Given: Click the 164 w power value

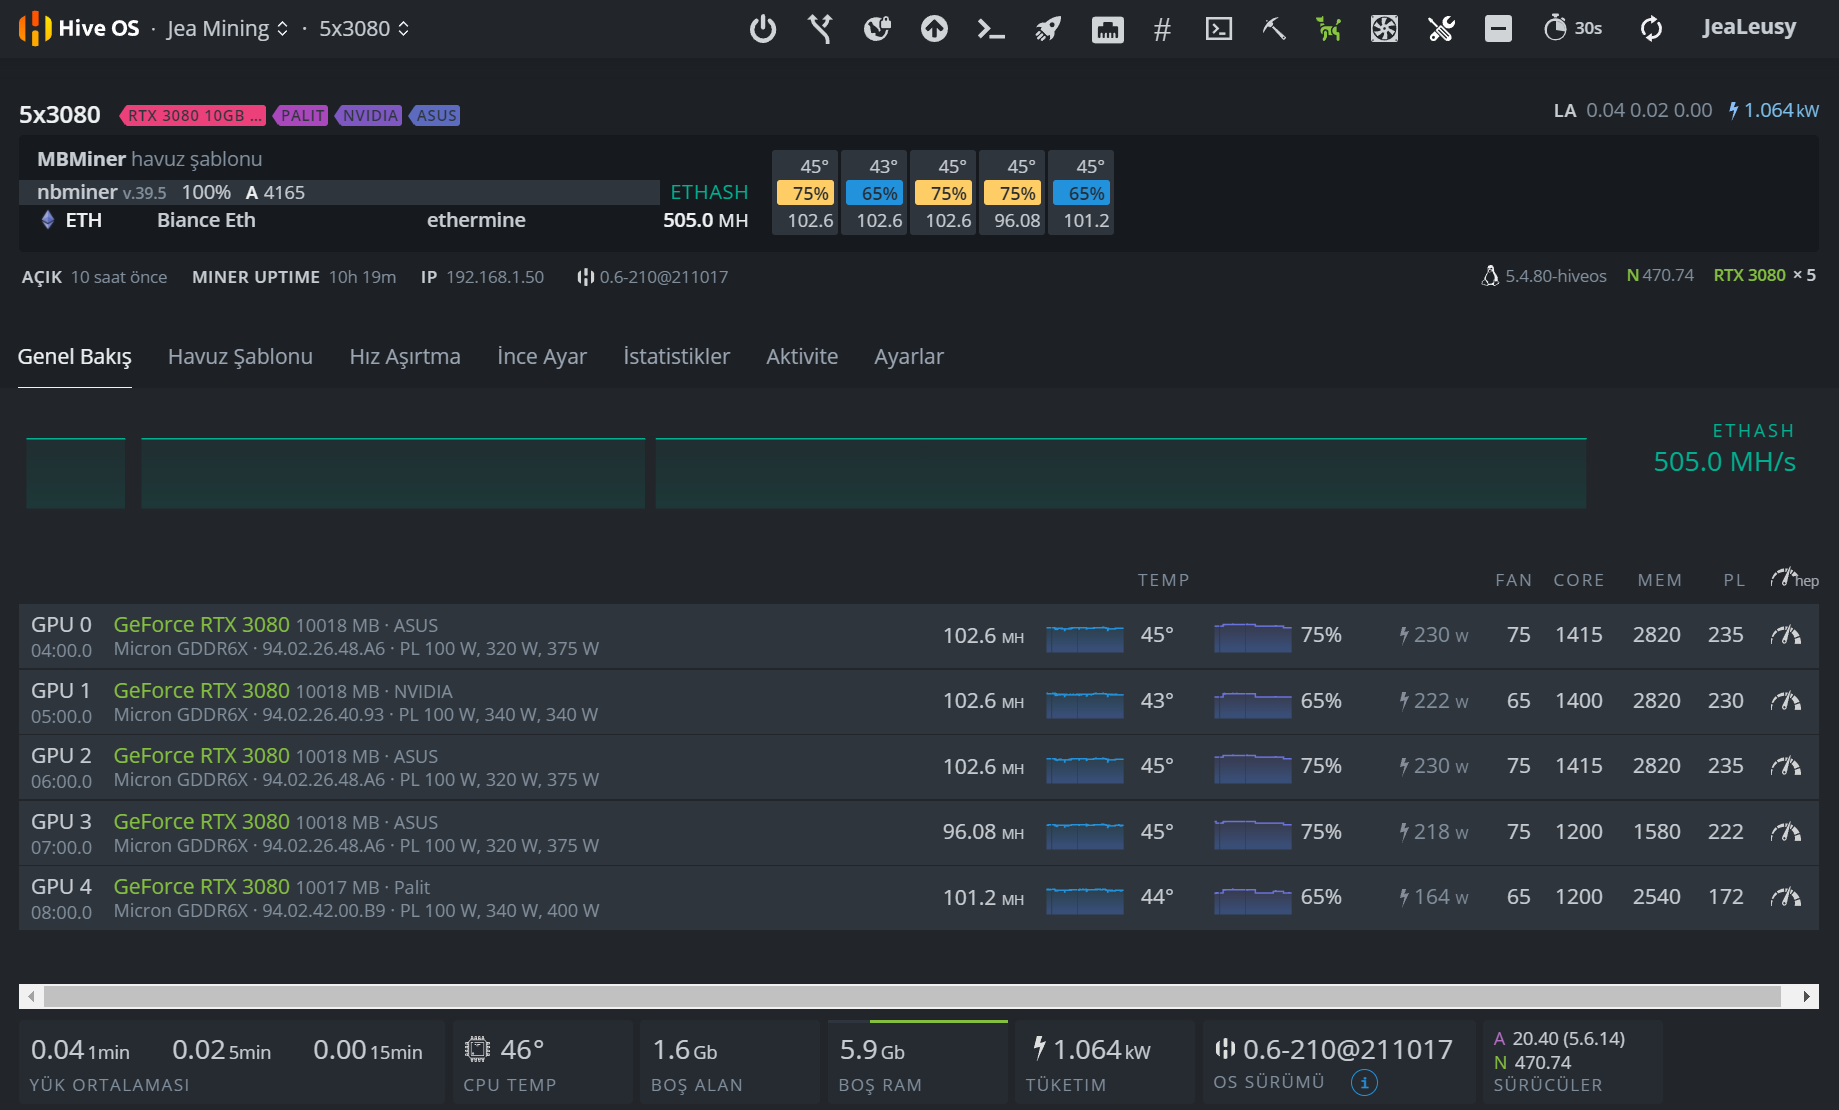Looking at the screenshot, I should pos(1434,897).
